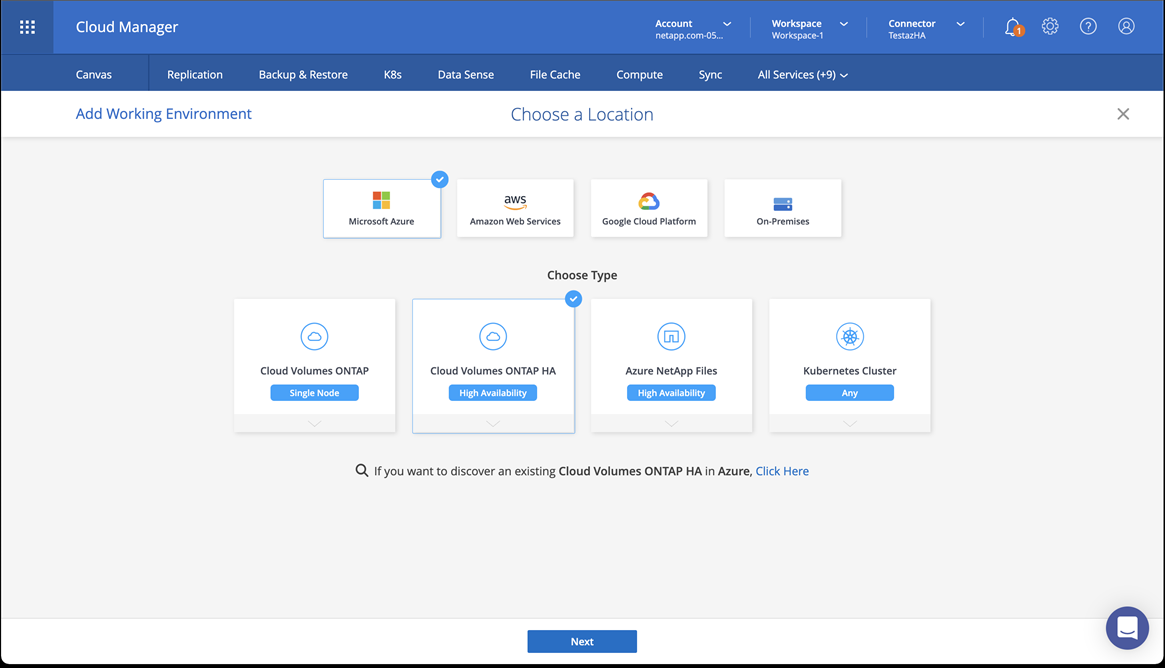Close the Add Working Environment wizard
Screen dimensions: 1165x668
tap(1123, 114)
